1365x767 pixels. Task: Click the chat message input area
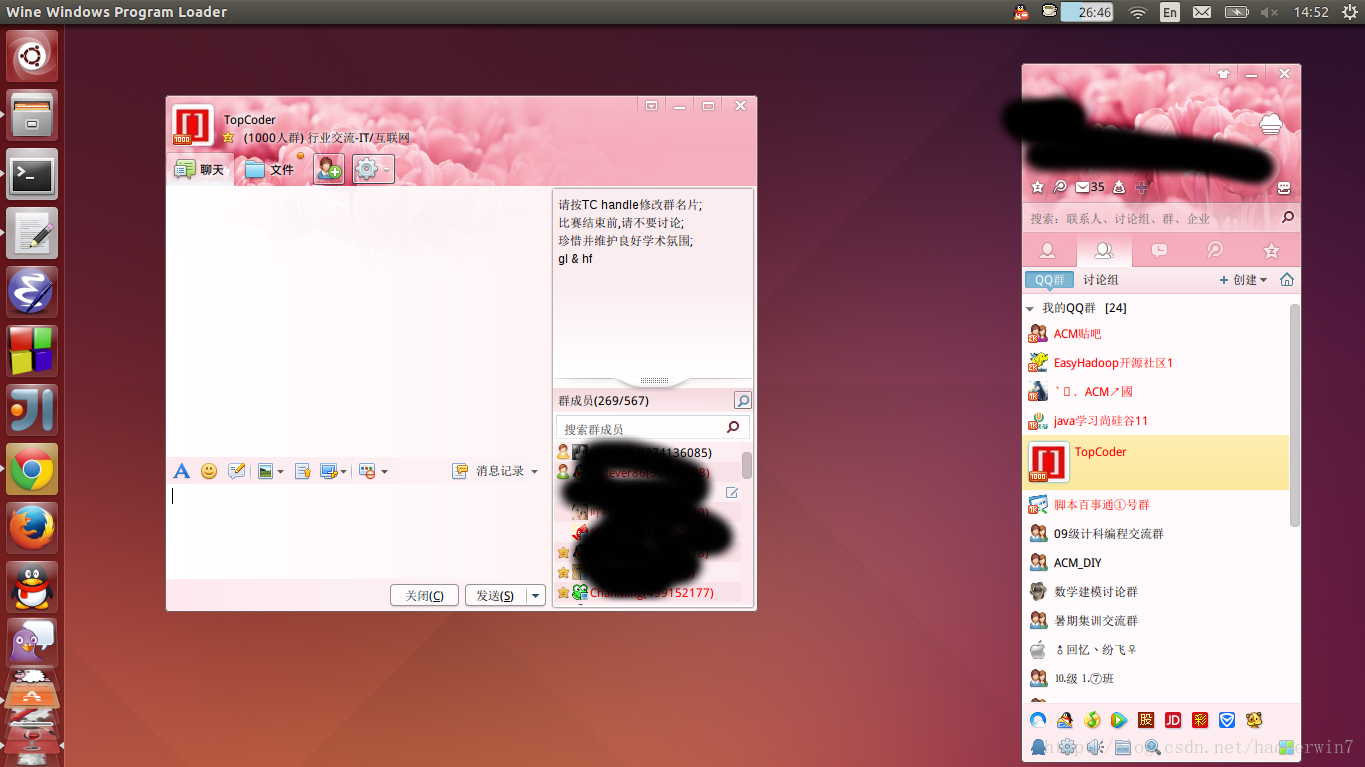pos(359,530)
